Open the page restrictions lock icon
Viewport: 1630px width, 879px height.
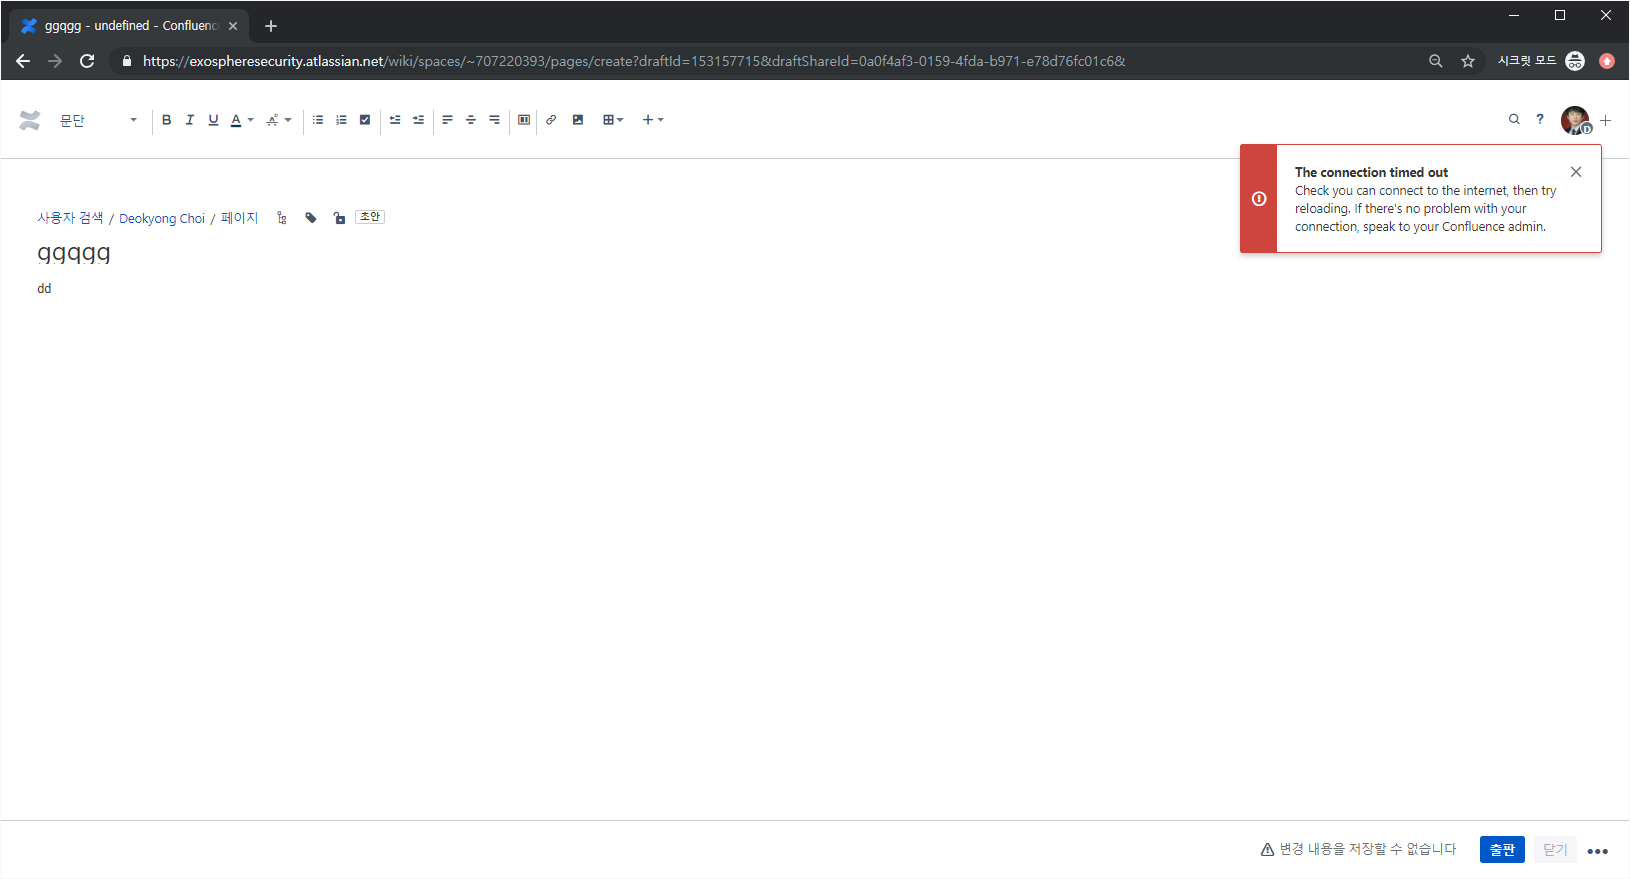tap(339, 218)
